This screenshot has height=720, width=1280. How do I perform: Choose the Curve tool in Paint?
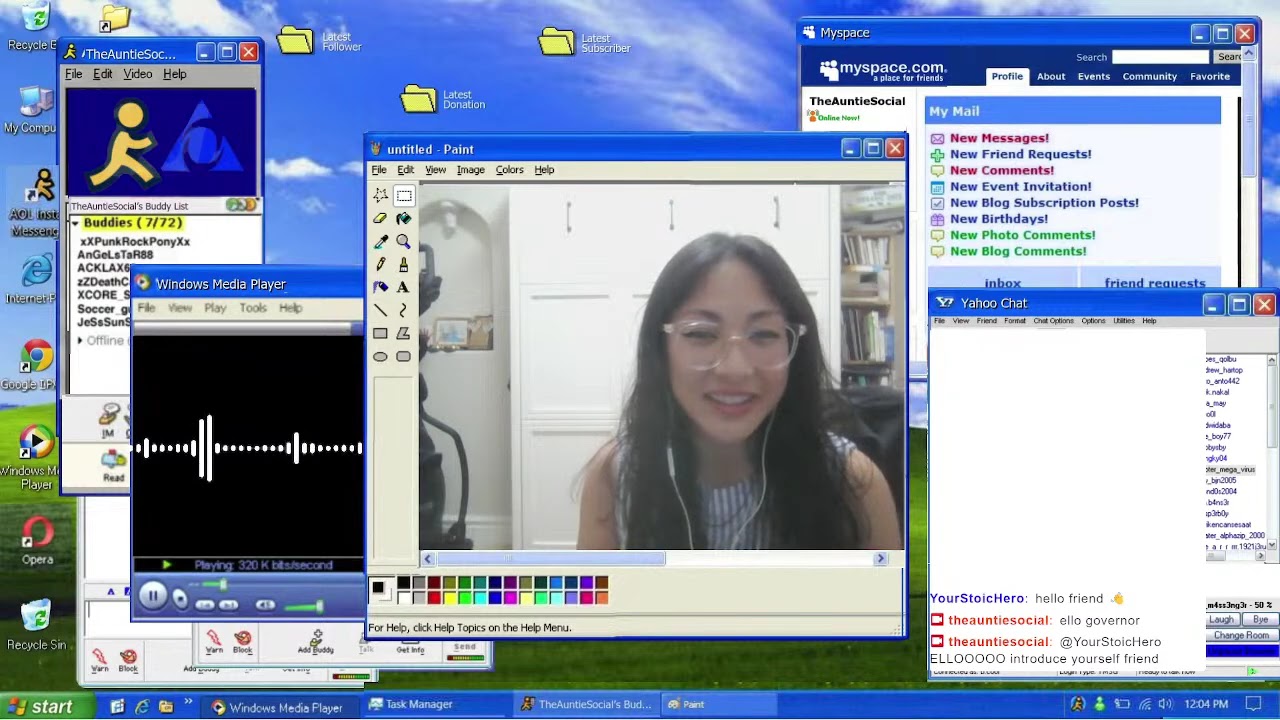404,311
